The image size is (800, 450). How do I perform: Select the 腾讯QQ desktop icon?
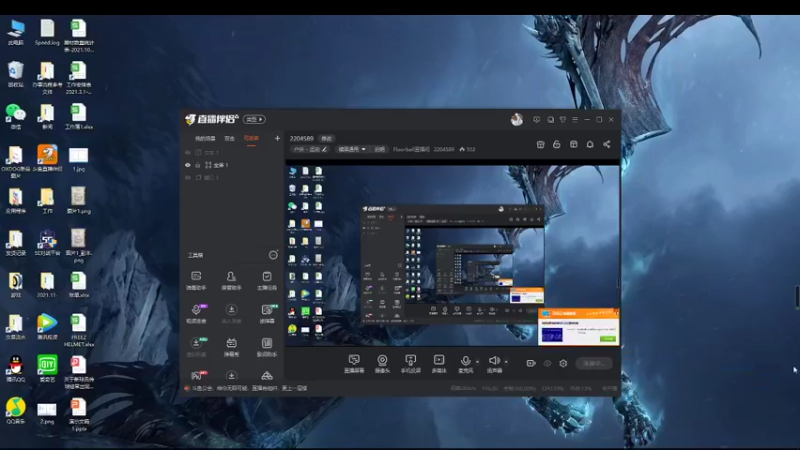coord(16,369)
